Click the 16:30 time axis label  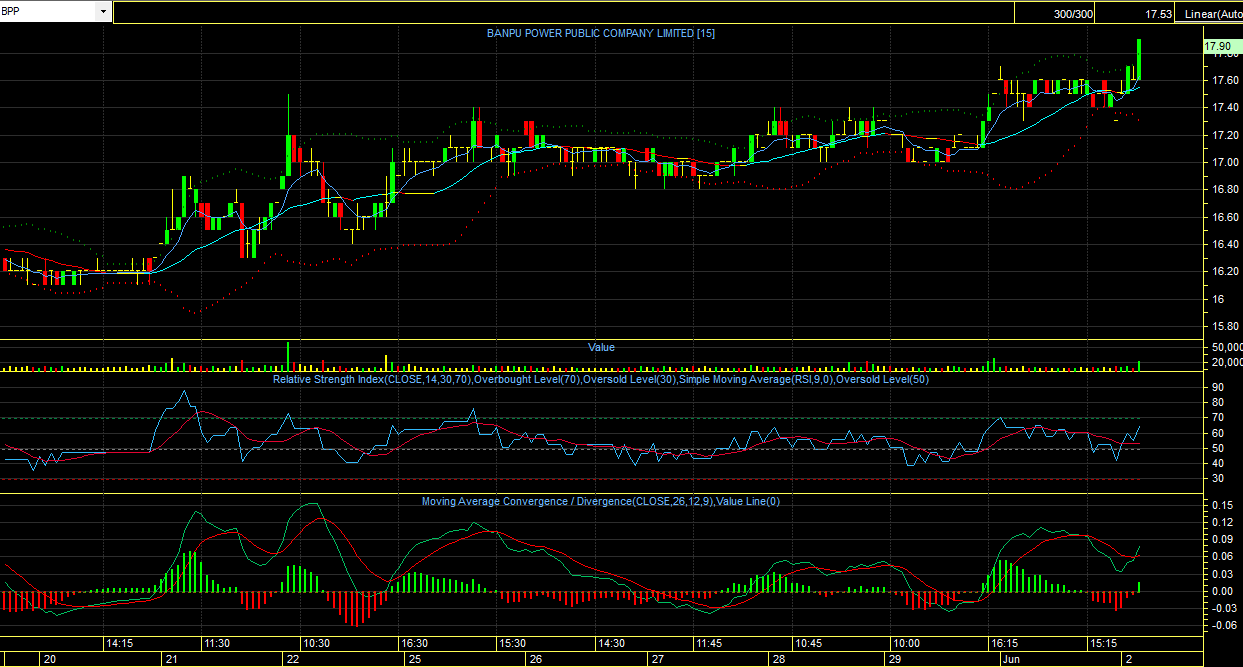414,643
